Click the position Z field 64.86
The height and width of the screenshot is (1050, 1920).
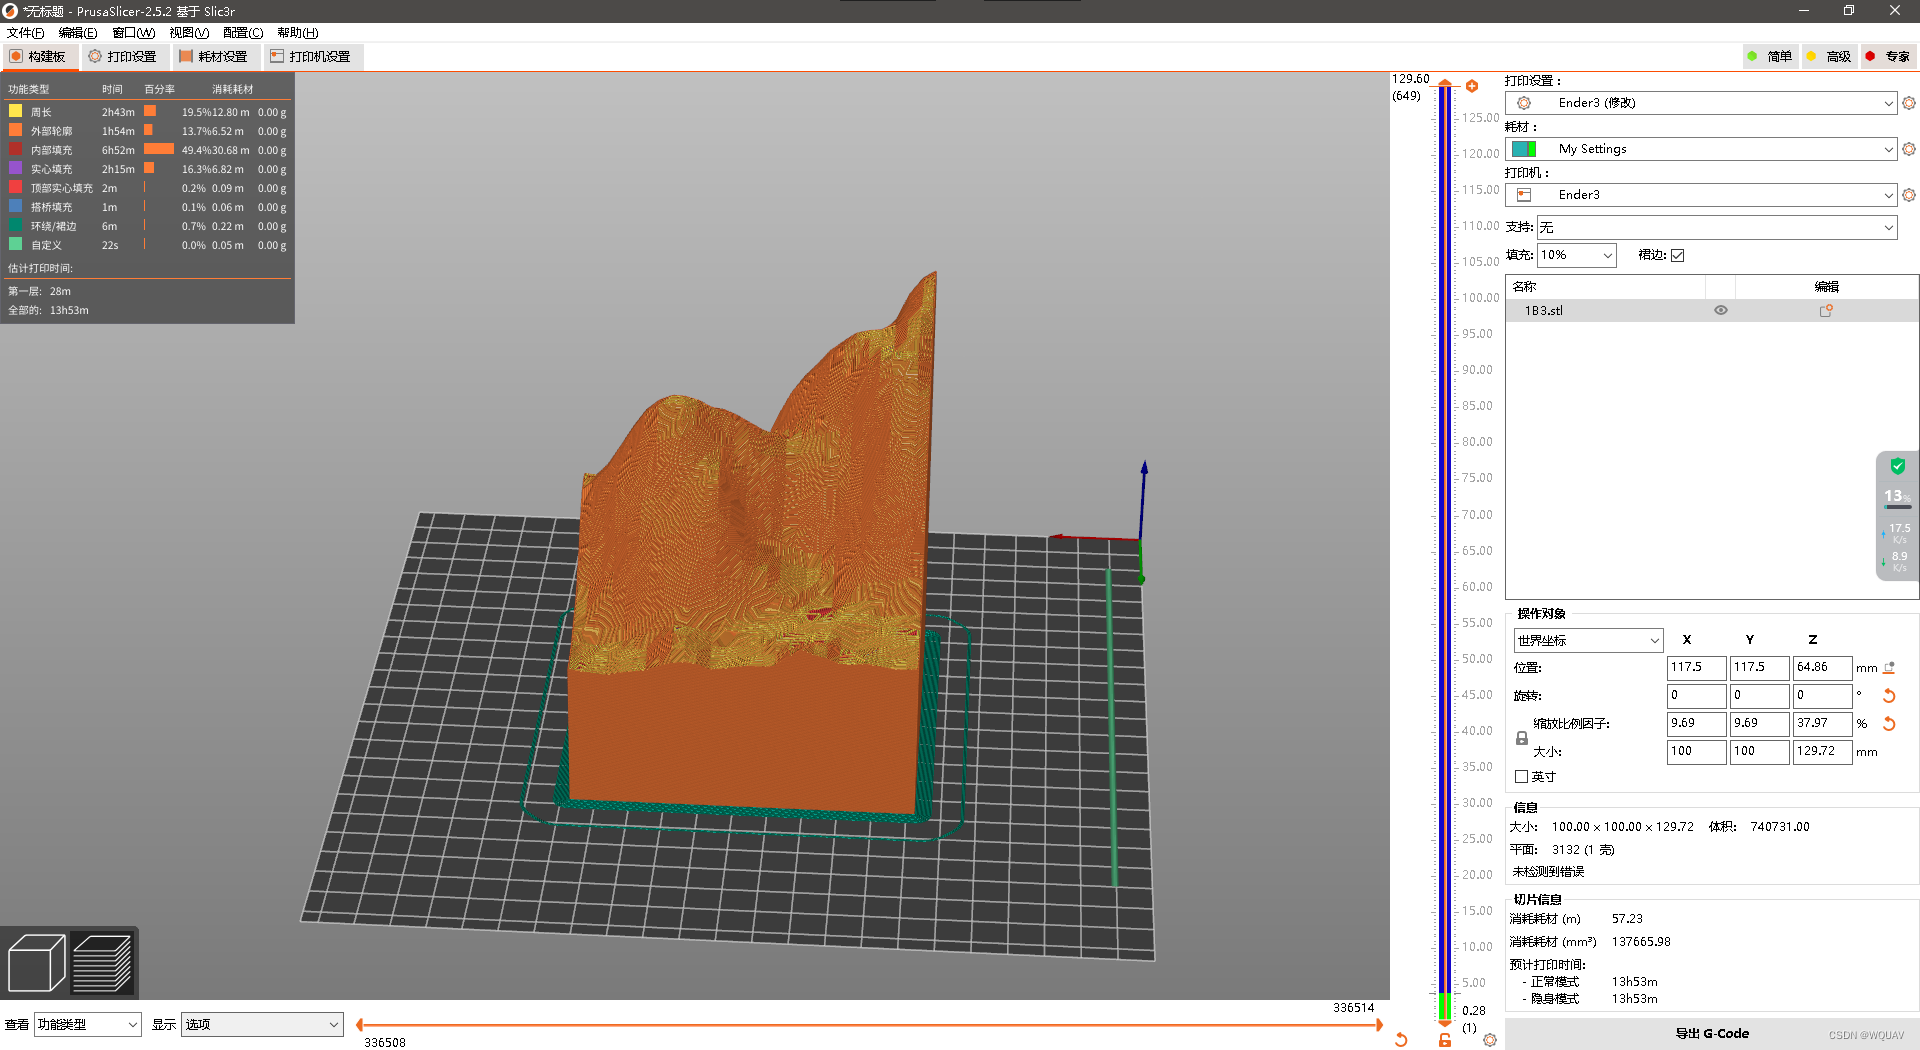[x=1822, y=667]
